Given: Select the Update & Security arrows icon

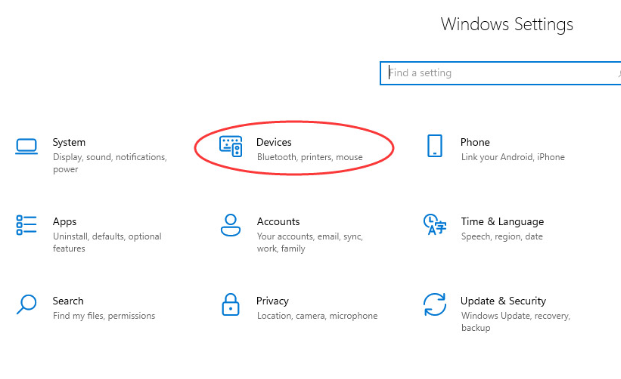Looking at the screenshot, I should [434, 304].
